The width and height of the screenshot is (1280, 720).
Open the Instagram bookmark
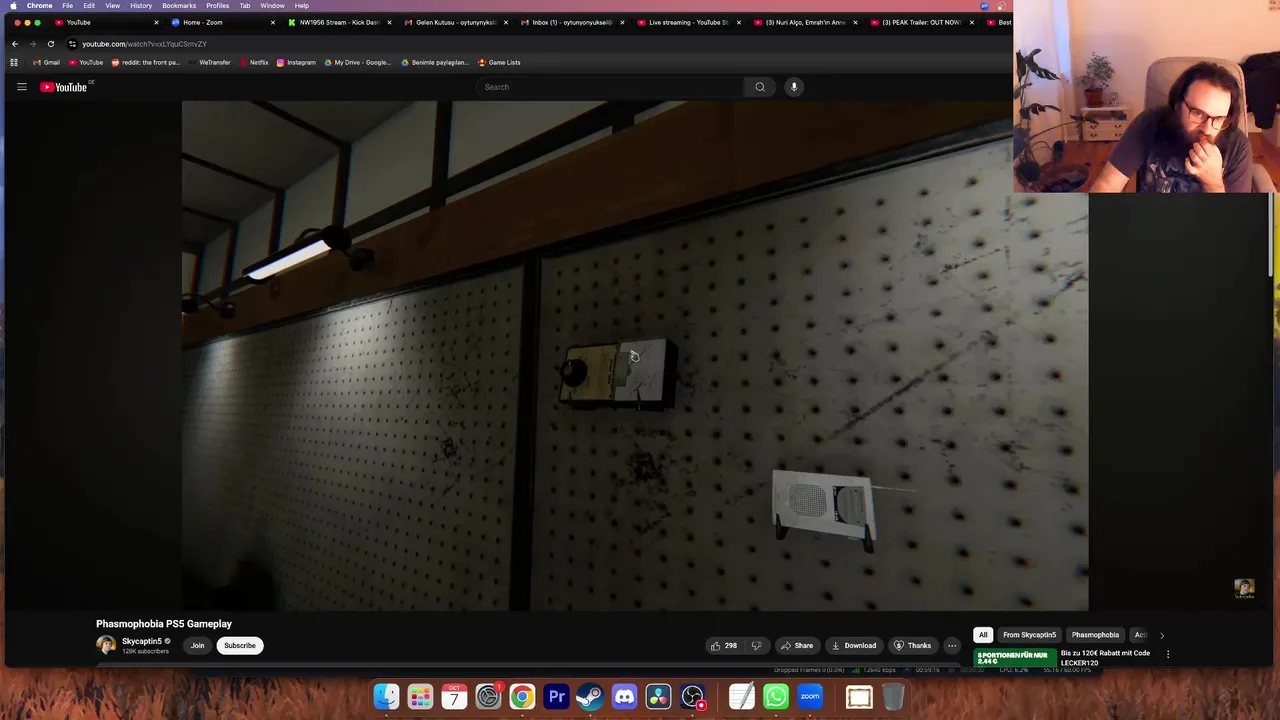click(296, 62)
